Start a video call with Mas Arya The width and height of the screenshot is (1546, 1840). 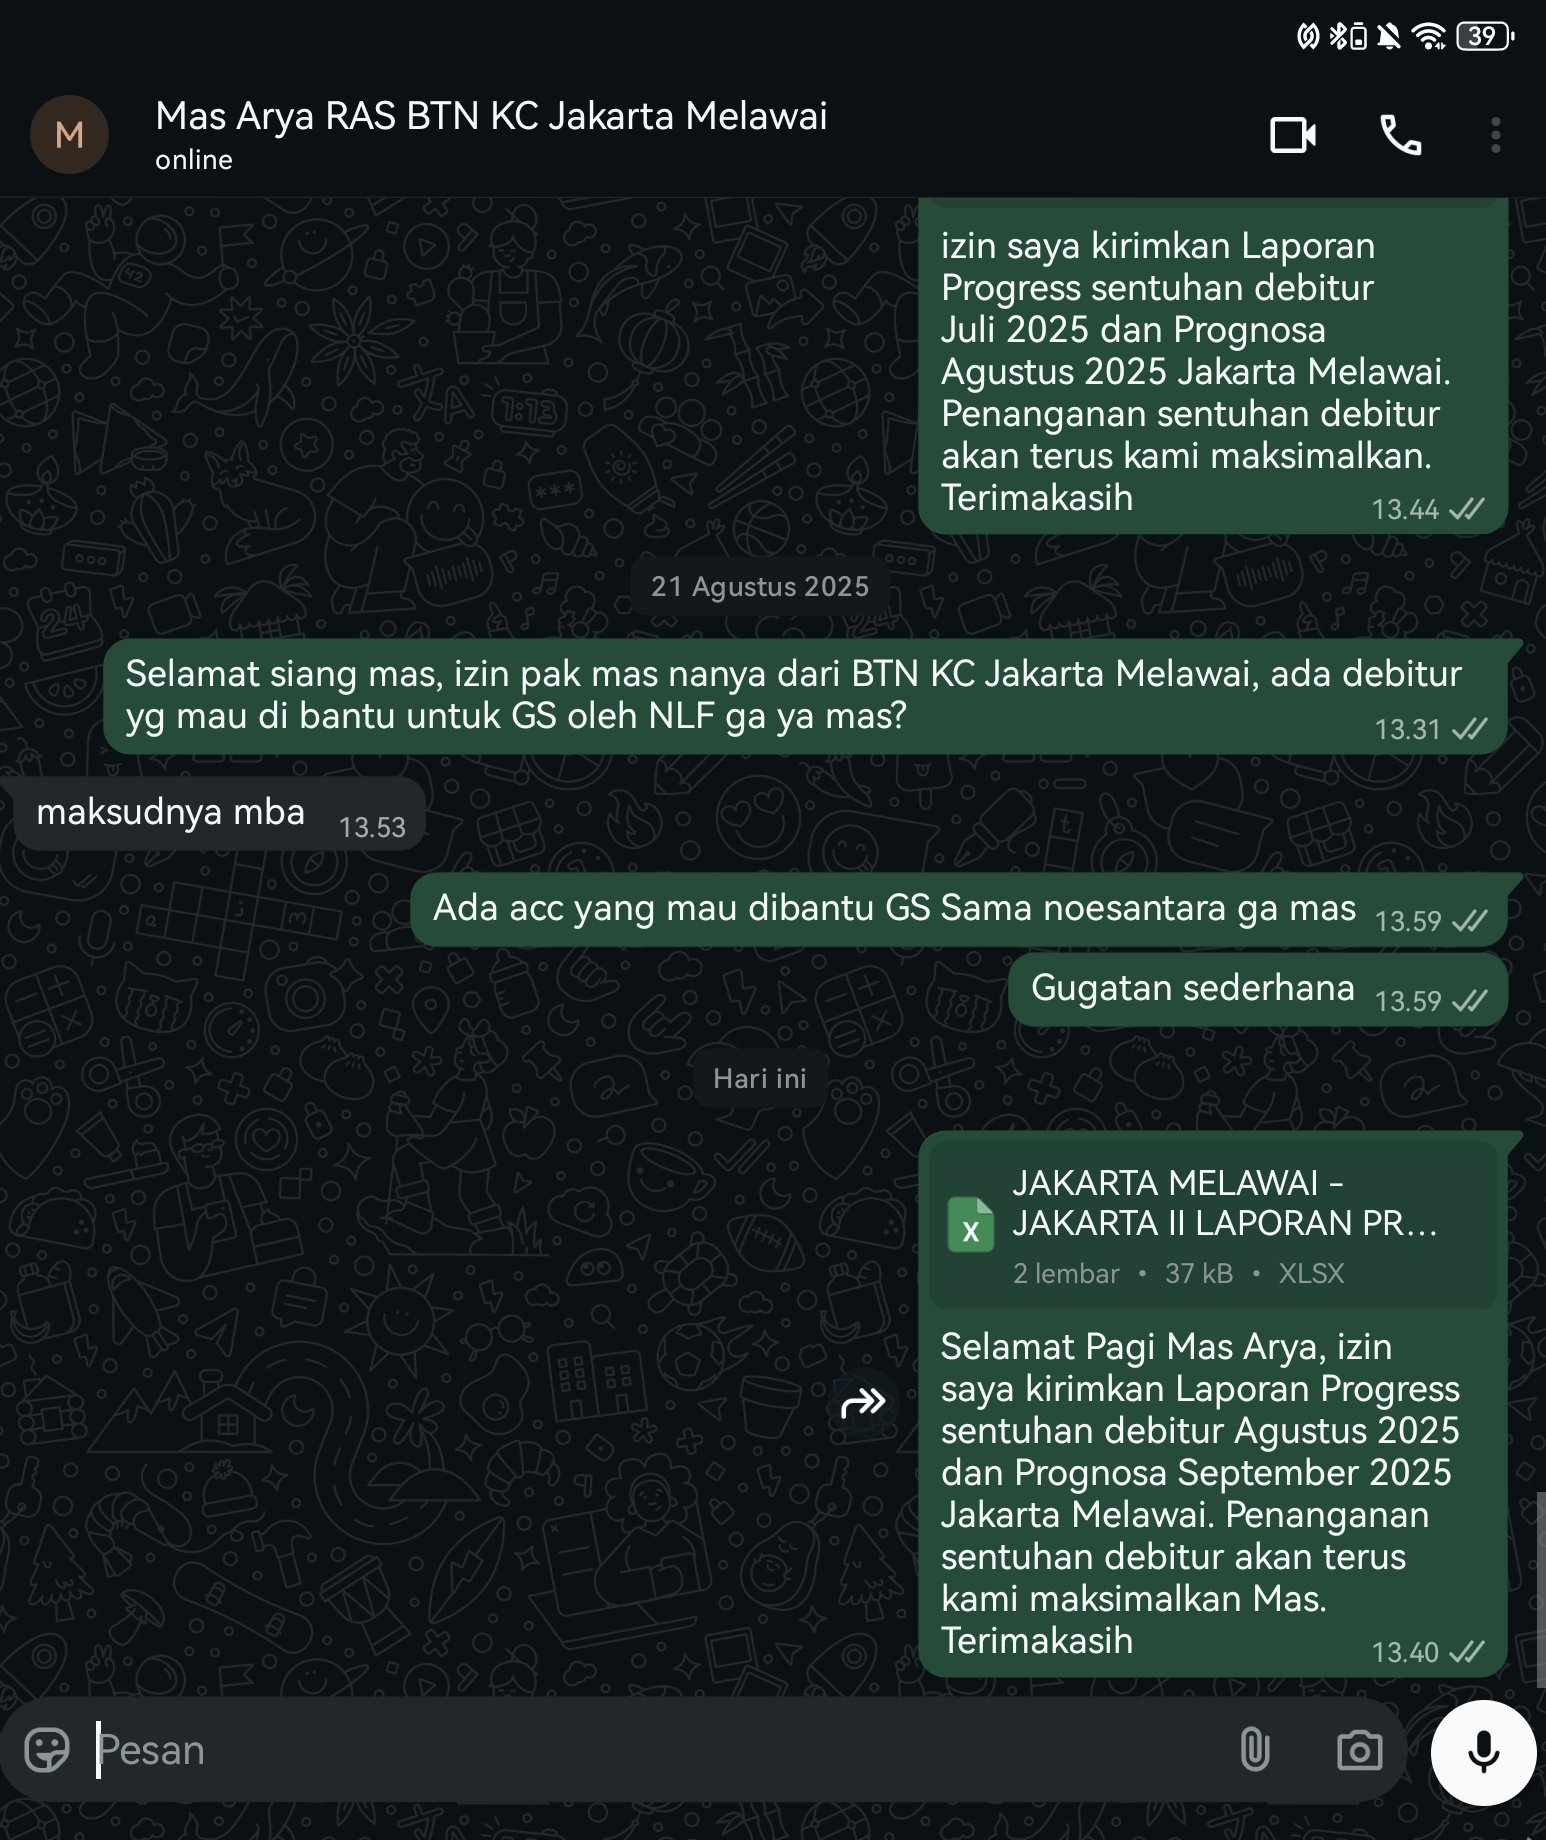click(x=1293, y=135)
